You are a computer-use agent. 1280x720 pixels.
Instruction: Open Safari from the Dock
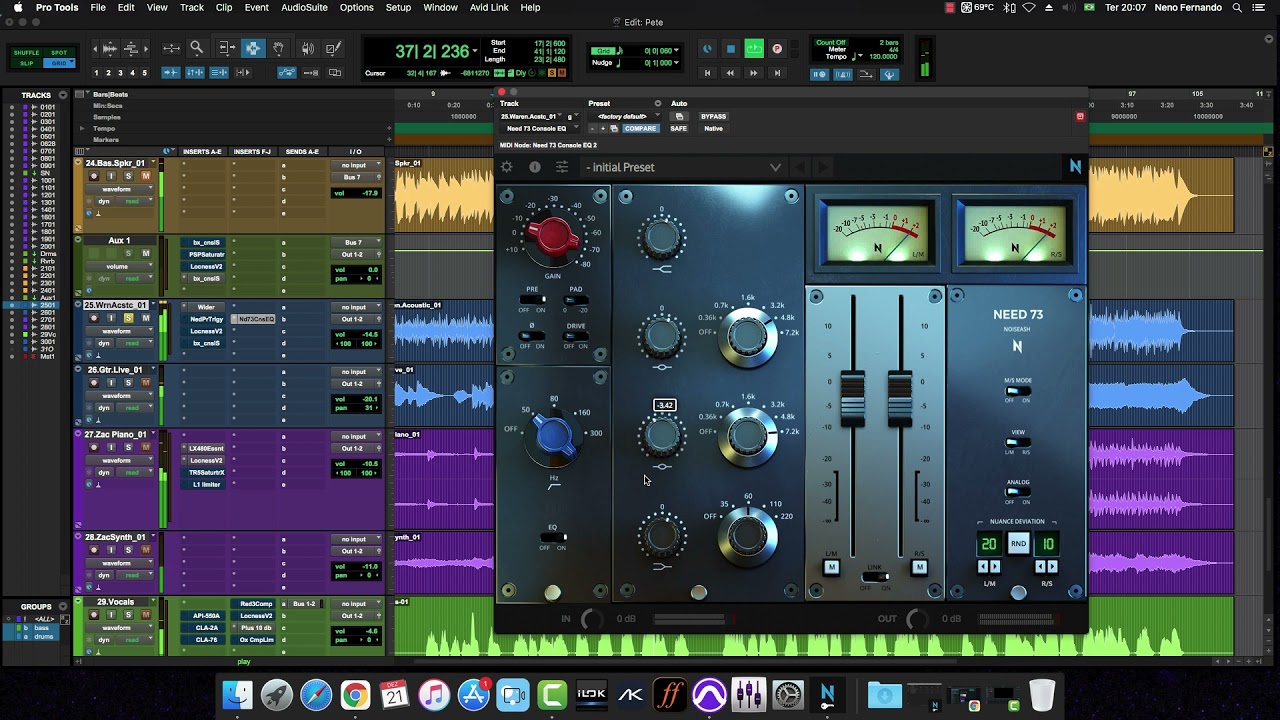316,695
